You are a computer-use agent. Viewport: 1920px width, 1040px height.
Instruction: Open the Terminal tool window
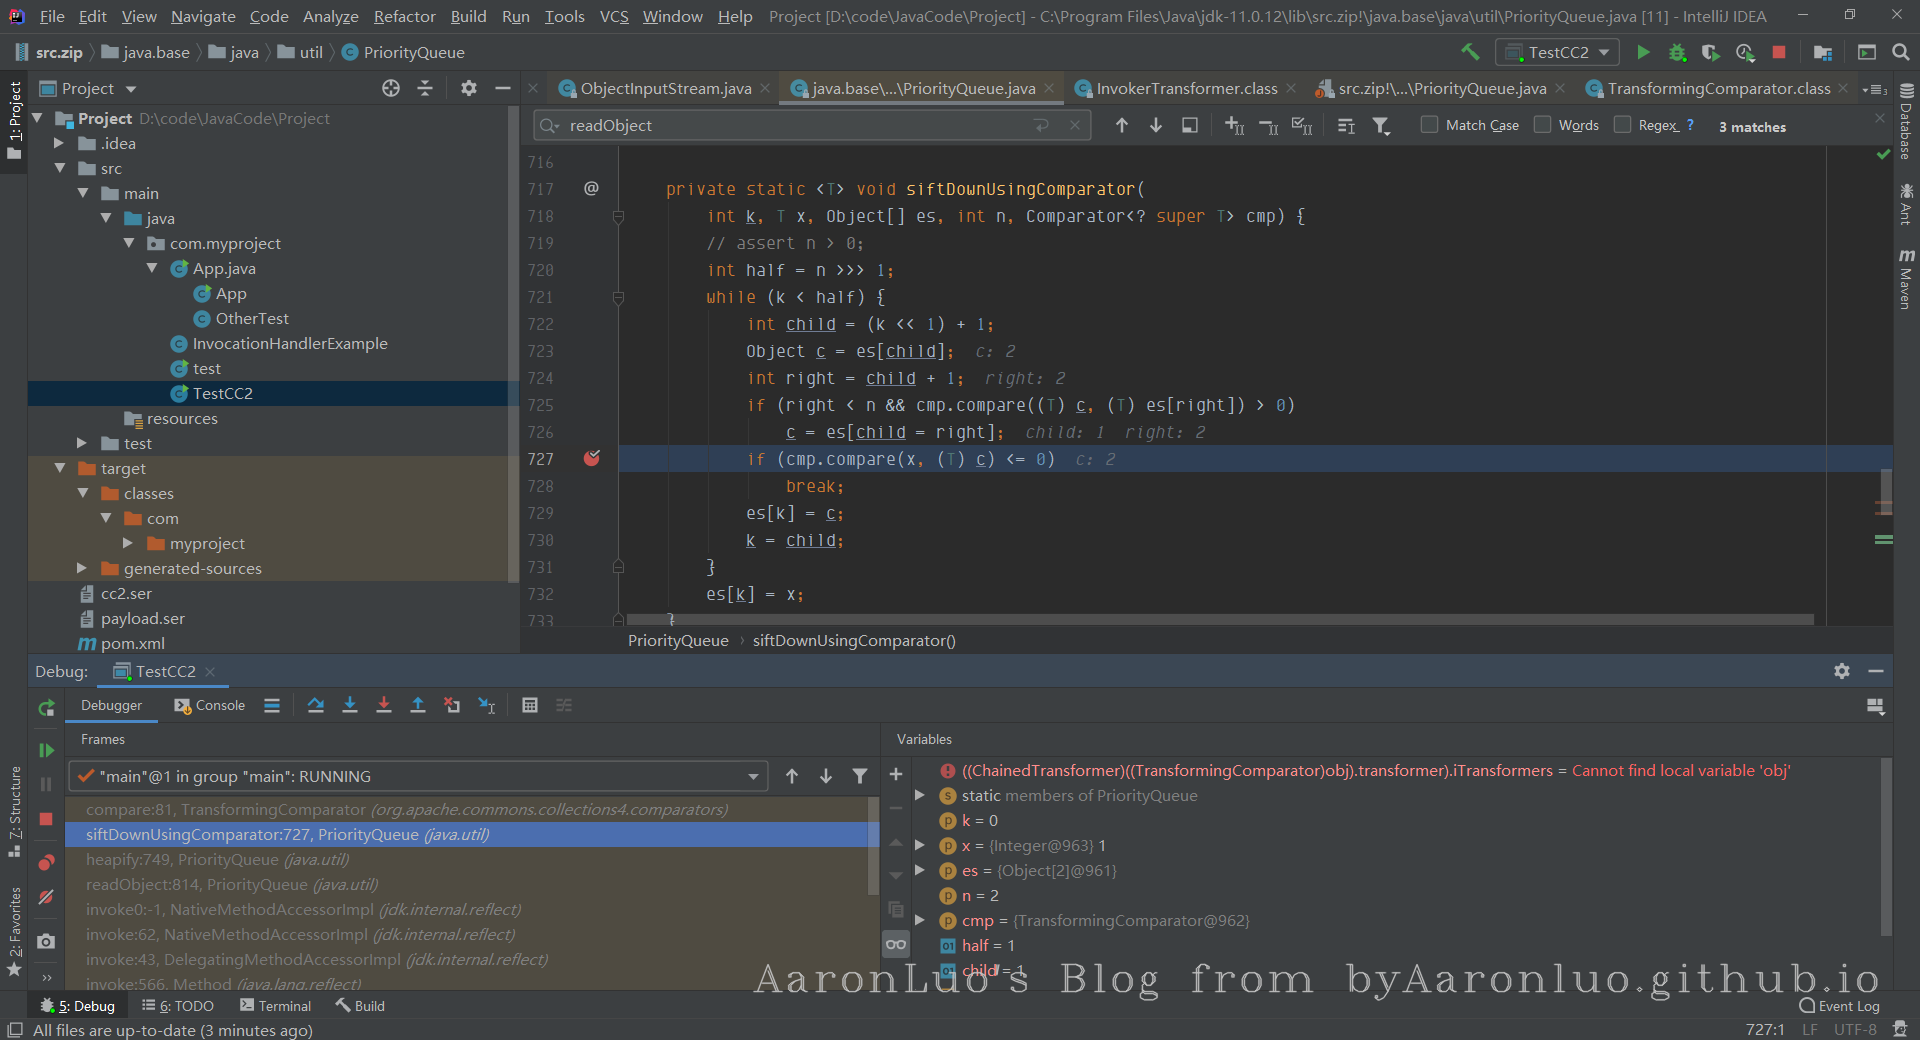tap(276, 1006)
